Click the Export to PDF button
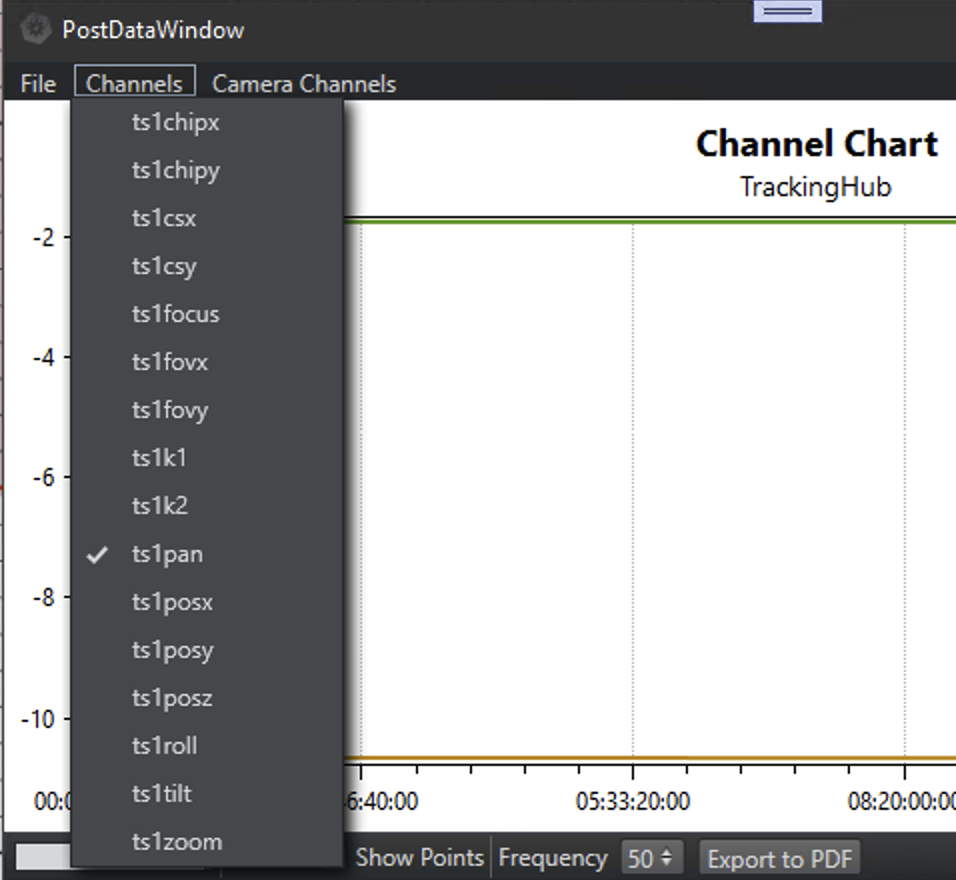 (779, 859)
